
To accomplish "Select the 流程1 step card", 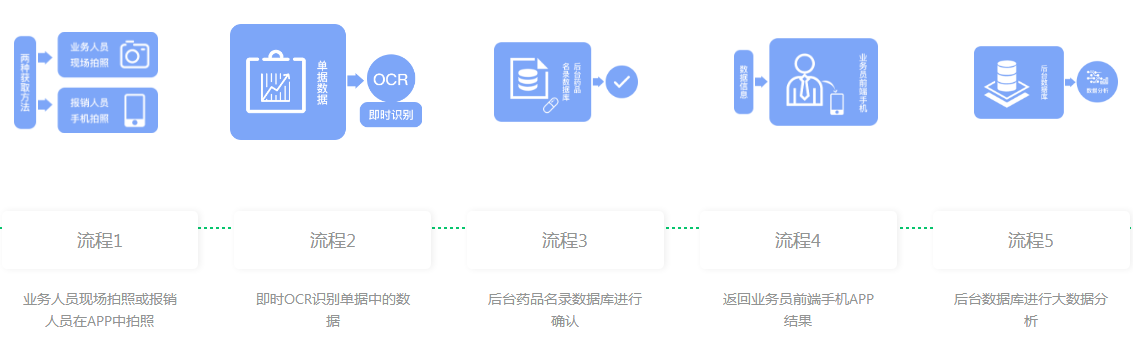I will 99,240.
